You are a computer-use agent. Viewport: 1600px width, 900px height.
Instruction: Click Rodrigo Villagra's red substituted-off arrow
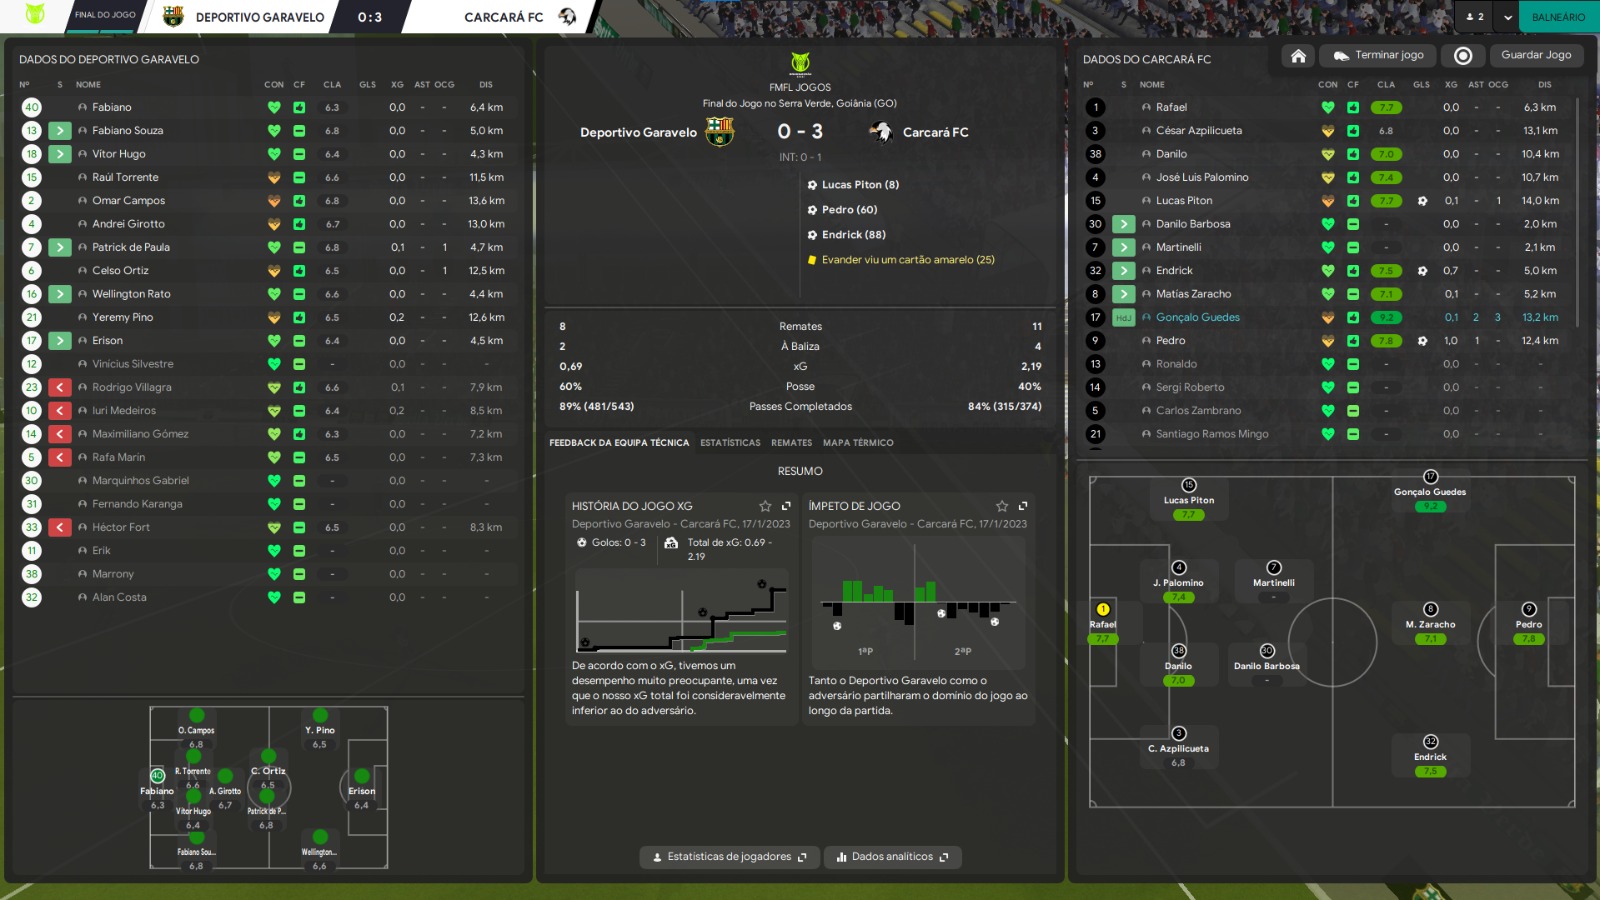pos(60,388)
